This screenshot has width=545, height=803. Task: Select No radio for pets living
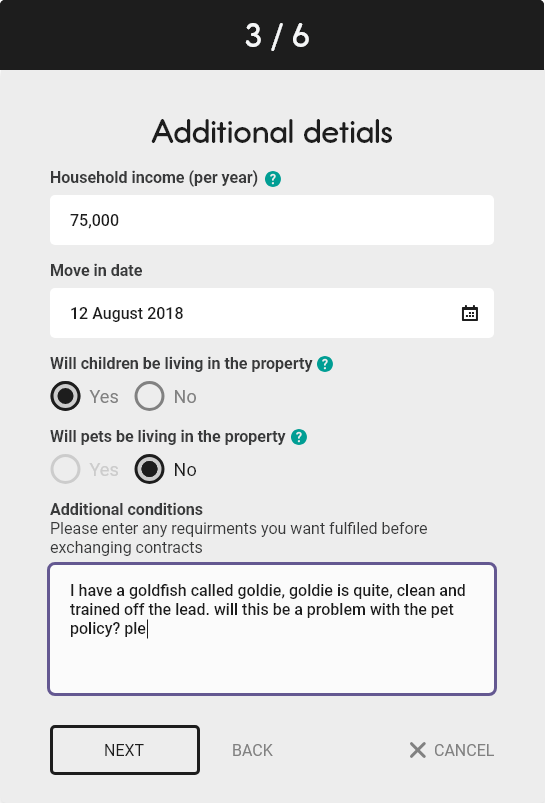149,469
